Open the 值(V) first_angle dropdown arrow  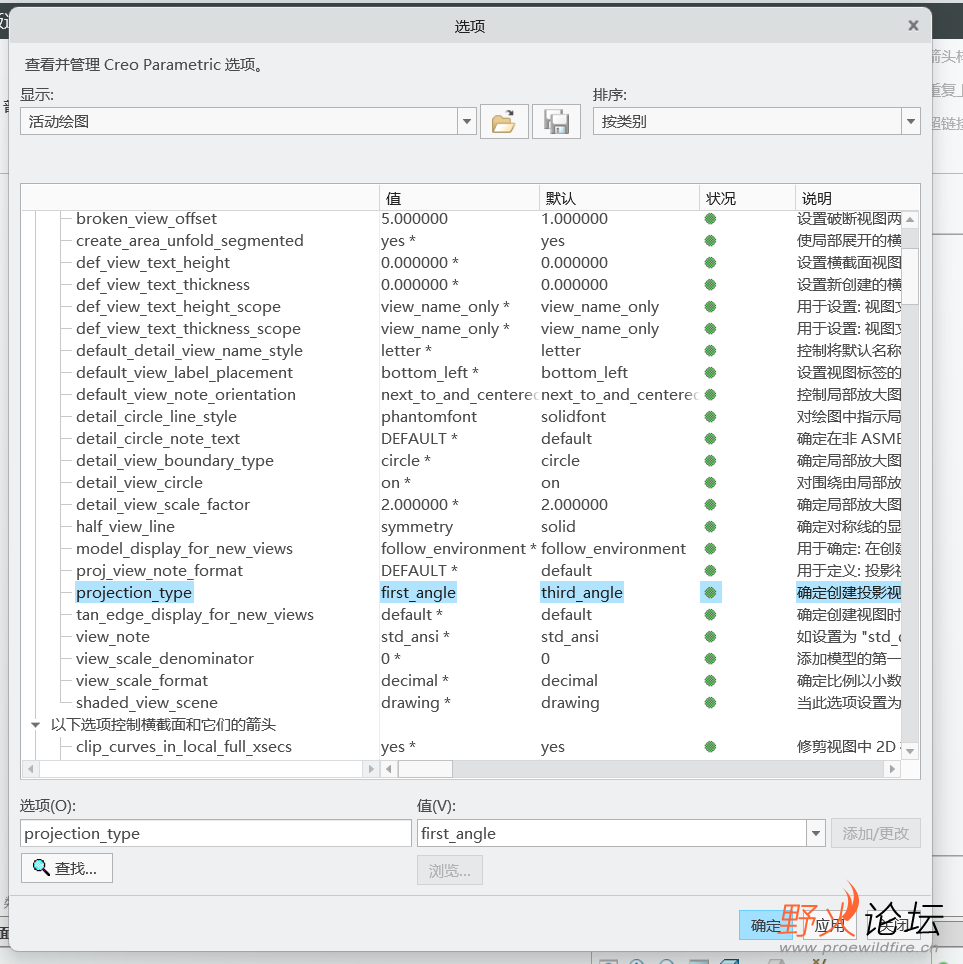pyautogui.click(x=815, y=834)
